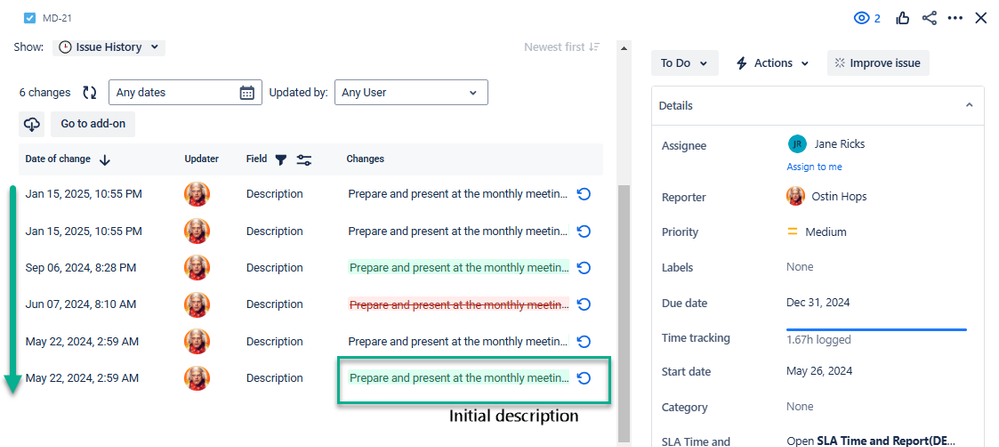
Task: Click the Labels value None
Action: [x=800, y=267]
